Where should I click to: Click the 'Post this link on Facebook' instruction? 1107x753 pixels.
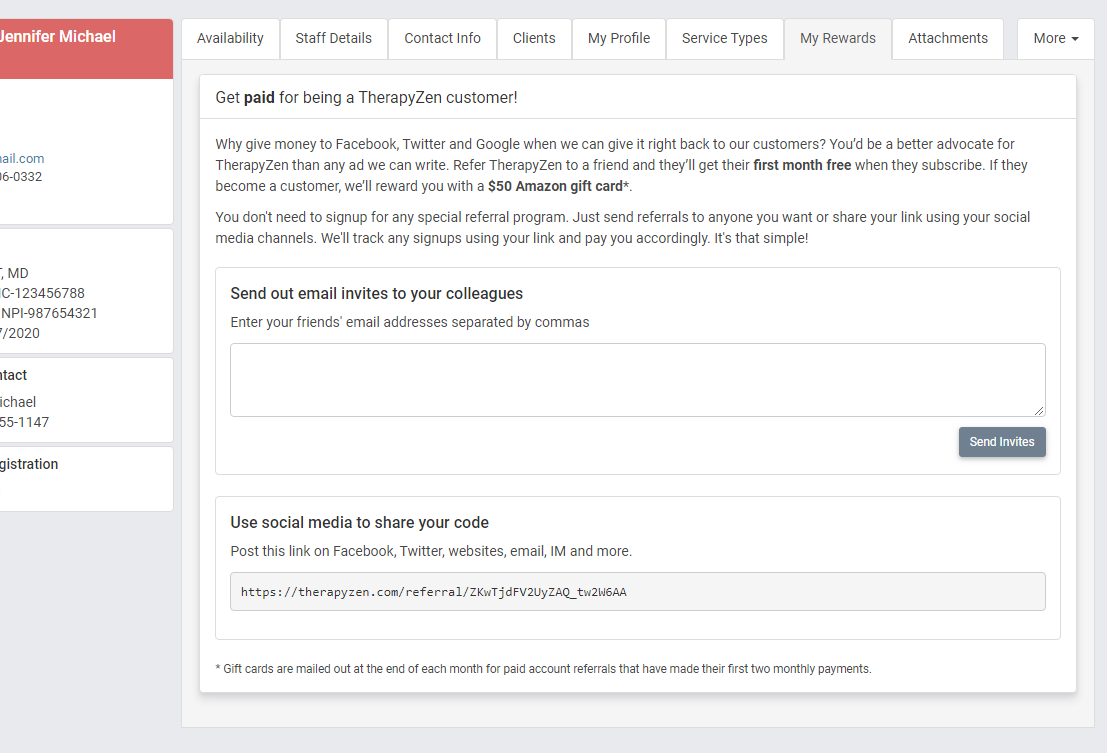431,550
